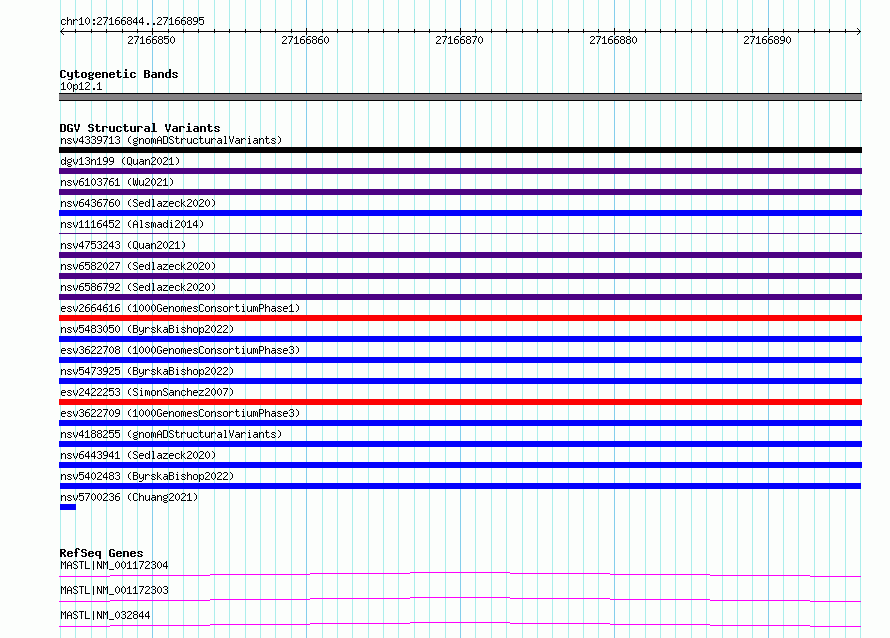Screen dimensions: 890x638
Task: Click the red esv2422253 variant bar
Action: tap(460, 402)
